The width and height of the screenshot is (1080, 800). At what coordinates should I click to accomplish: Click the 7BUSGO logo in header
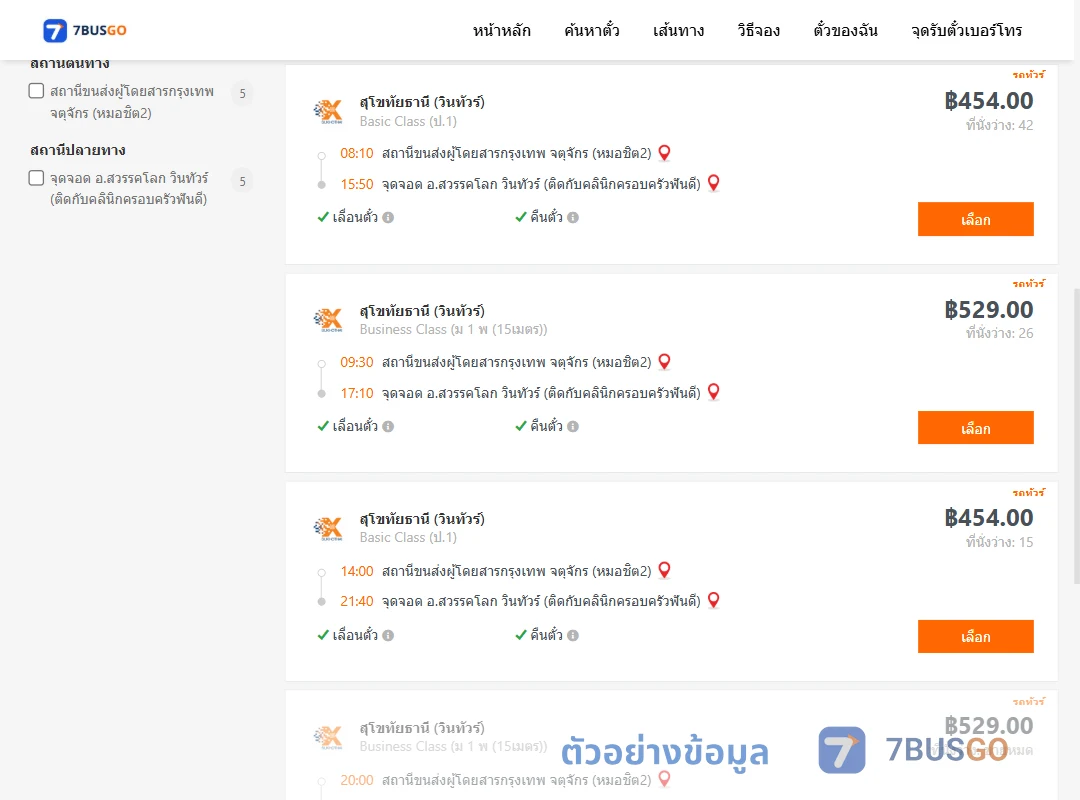[x=85, y=30]
